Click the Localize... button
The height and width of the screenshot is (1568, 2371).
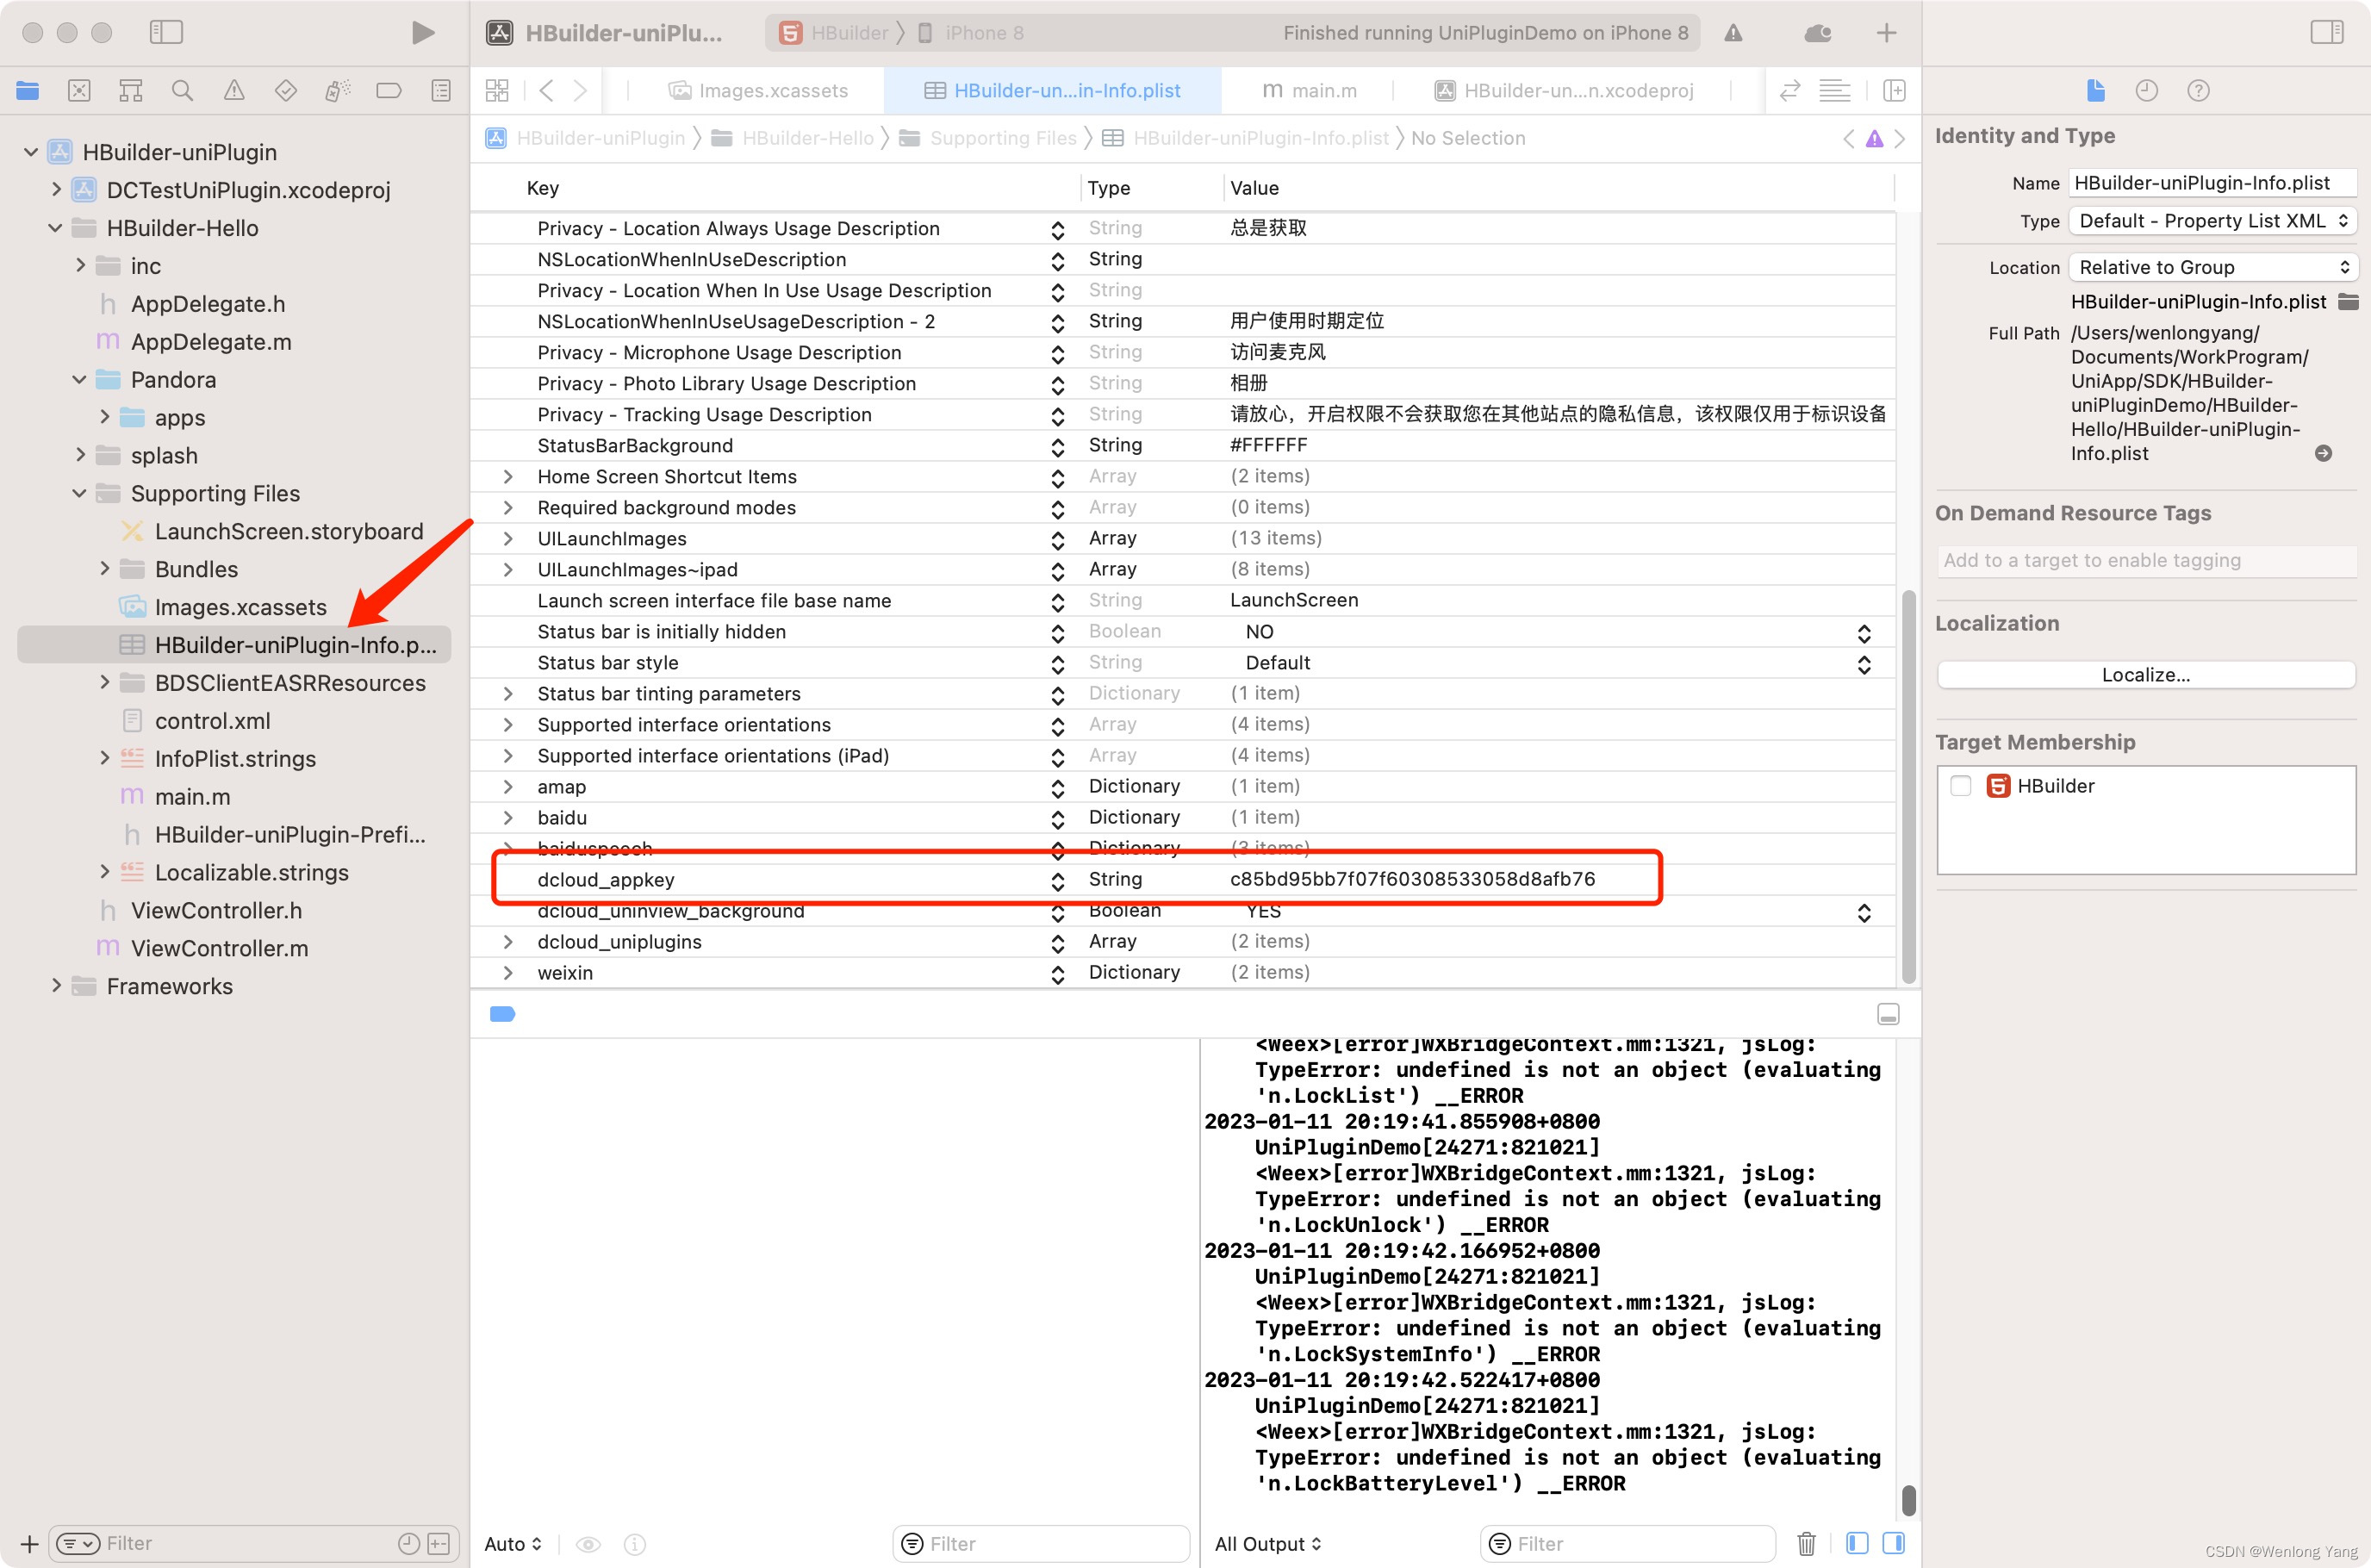click(2145, 675)
